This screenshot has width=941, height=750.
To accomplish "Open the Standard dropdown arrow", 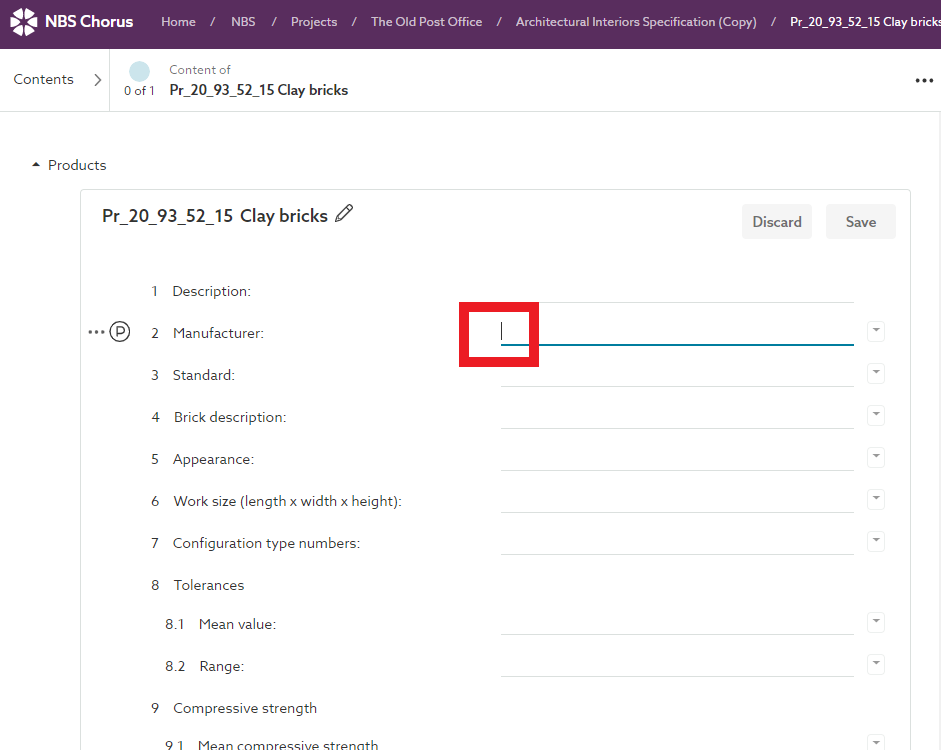I will [876, 373].
